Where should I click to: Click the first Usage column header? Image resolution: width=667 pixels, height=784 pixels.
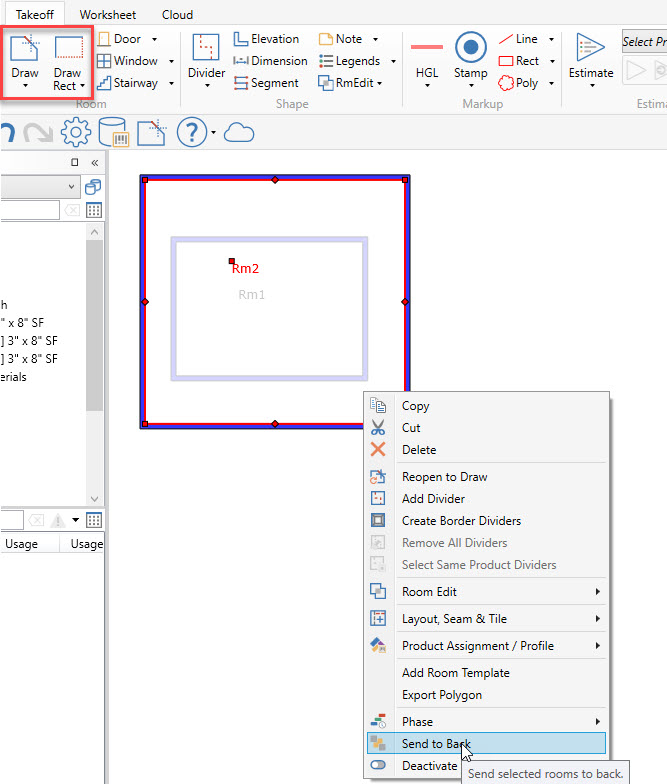22,544
